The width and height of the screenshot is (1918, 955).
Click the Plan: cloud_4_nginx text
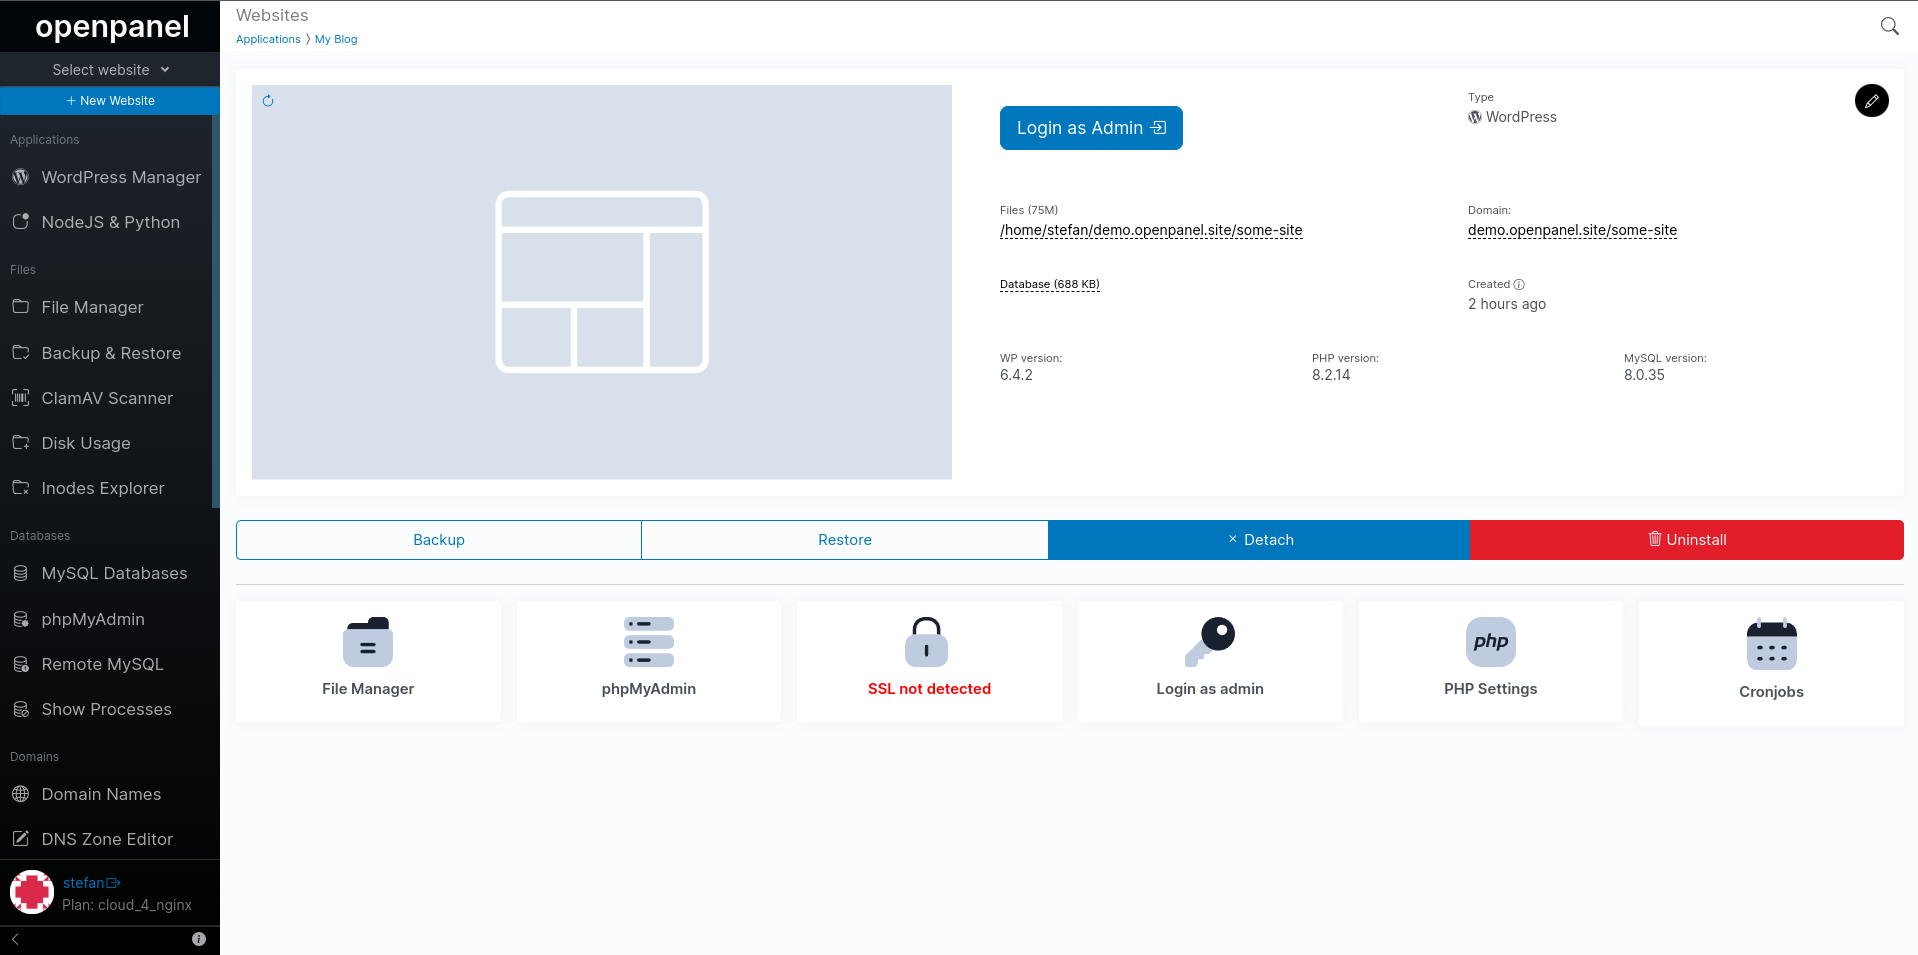pyautogui.click(x=127, y=905)
